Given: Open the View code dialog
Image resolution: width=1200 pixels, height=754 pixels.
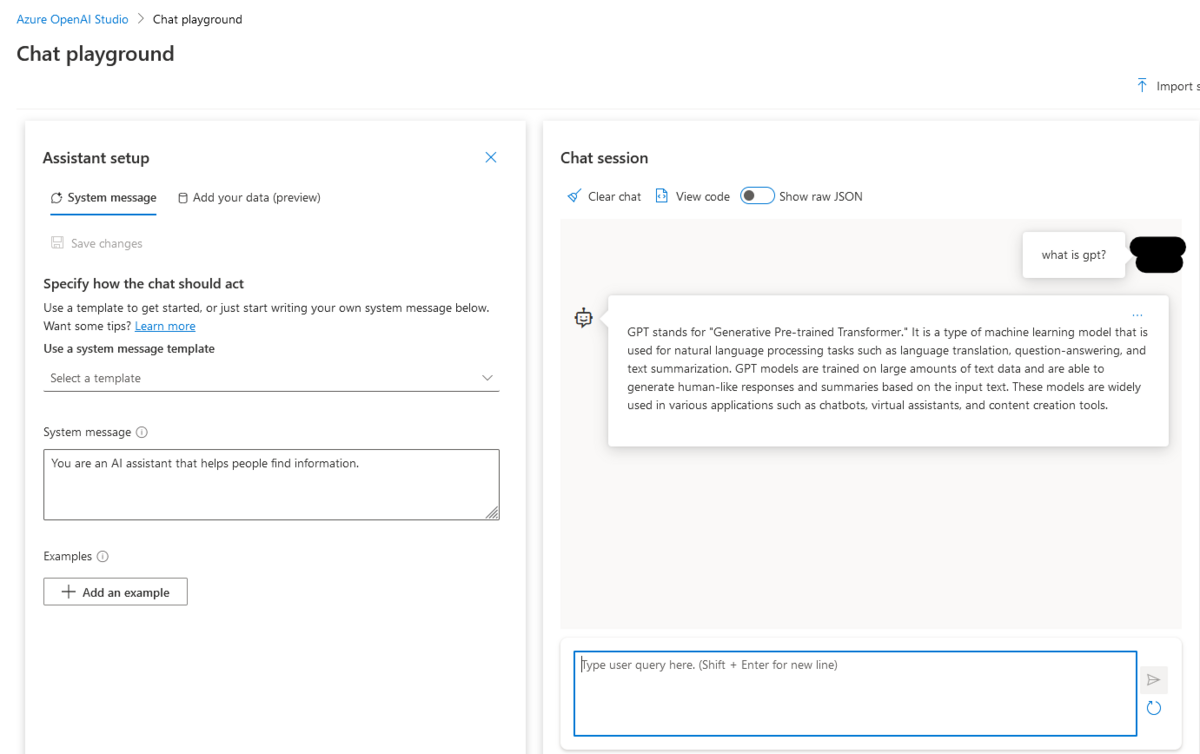Looking at the screenshot, I should pyautogui.click(x=692, y=196).
